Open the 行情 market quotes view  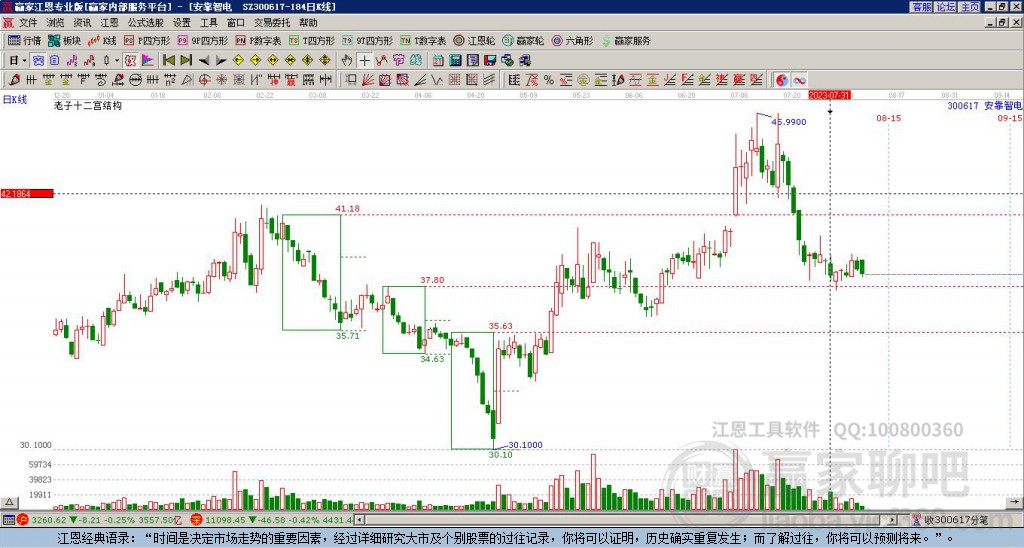click(25, 40)
